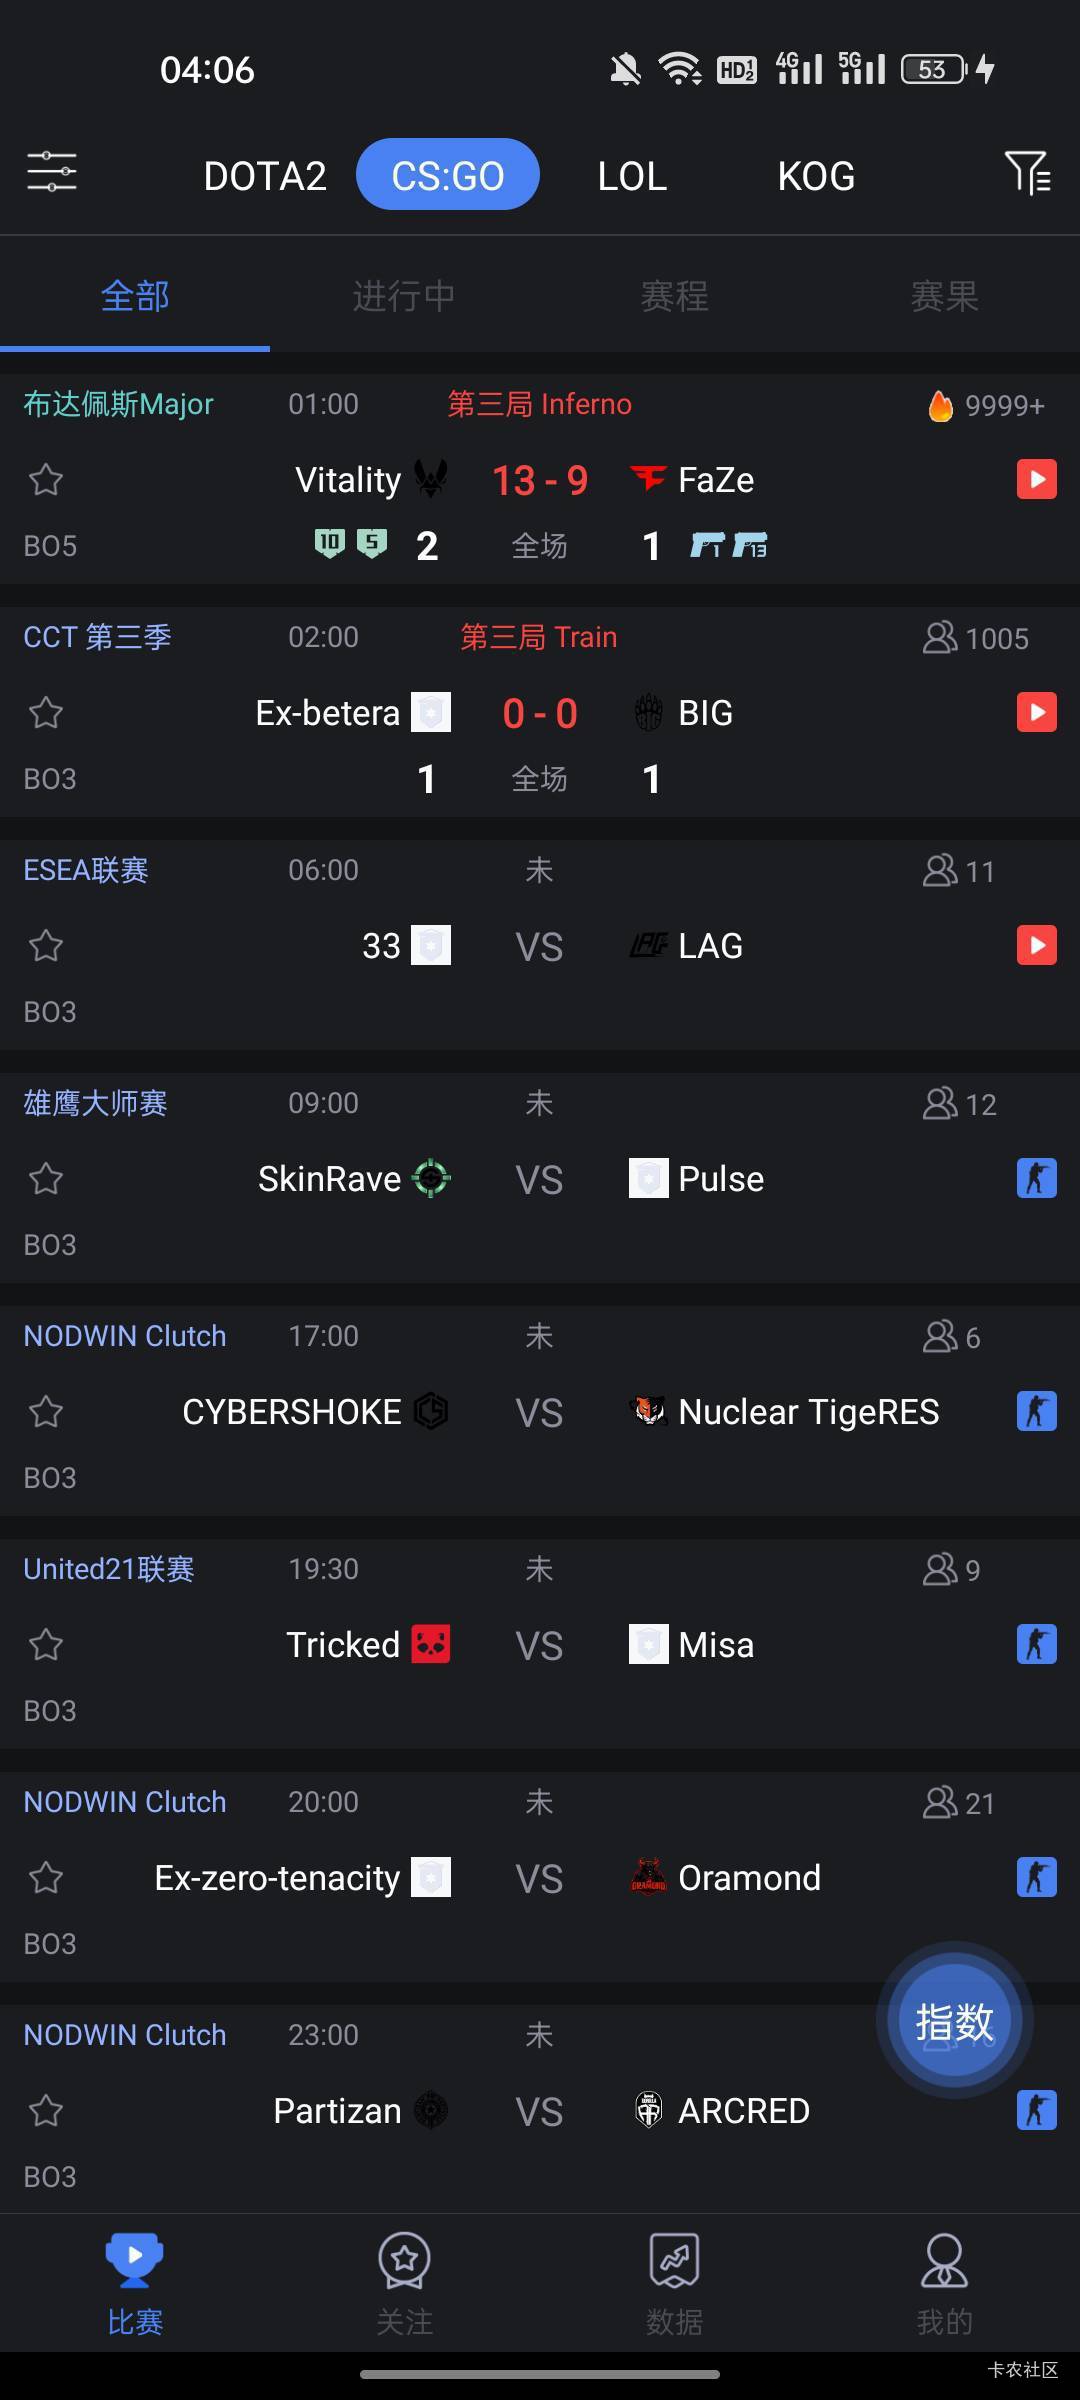Screen dimensions: 1080x2400
Task: Open the match filter icon at top right
Action: 1027,173
